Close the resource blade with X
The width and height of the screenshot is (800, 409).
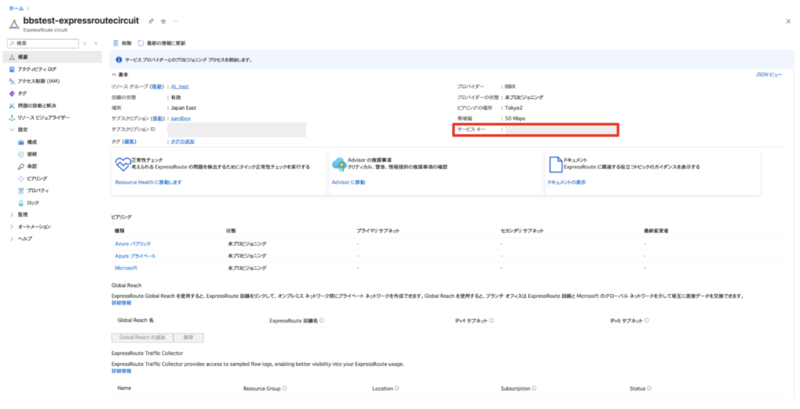(788, 21)
